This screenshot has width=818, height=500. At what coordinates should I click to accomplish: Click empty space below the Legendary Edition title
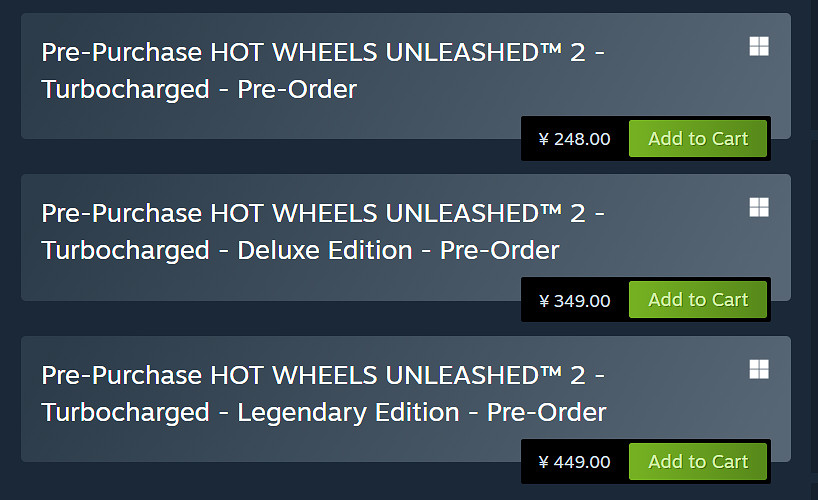pos(250,445)
